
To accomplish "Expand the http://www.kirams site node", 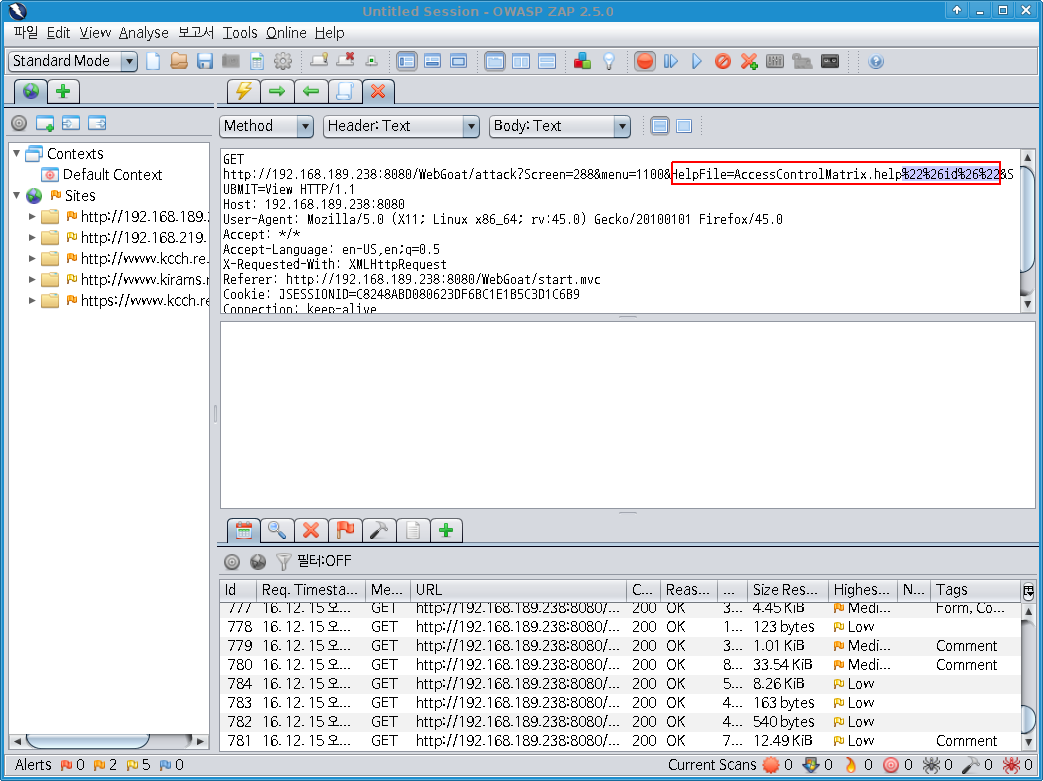I will (32, 279).
